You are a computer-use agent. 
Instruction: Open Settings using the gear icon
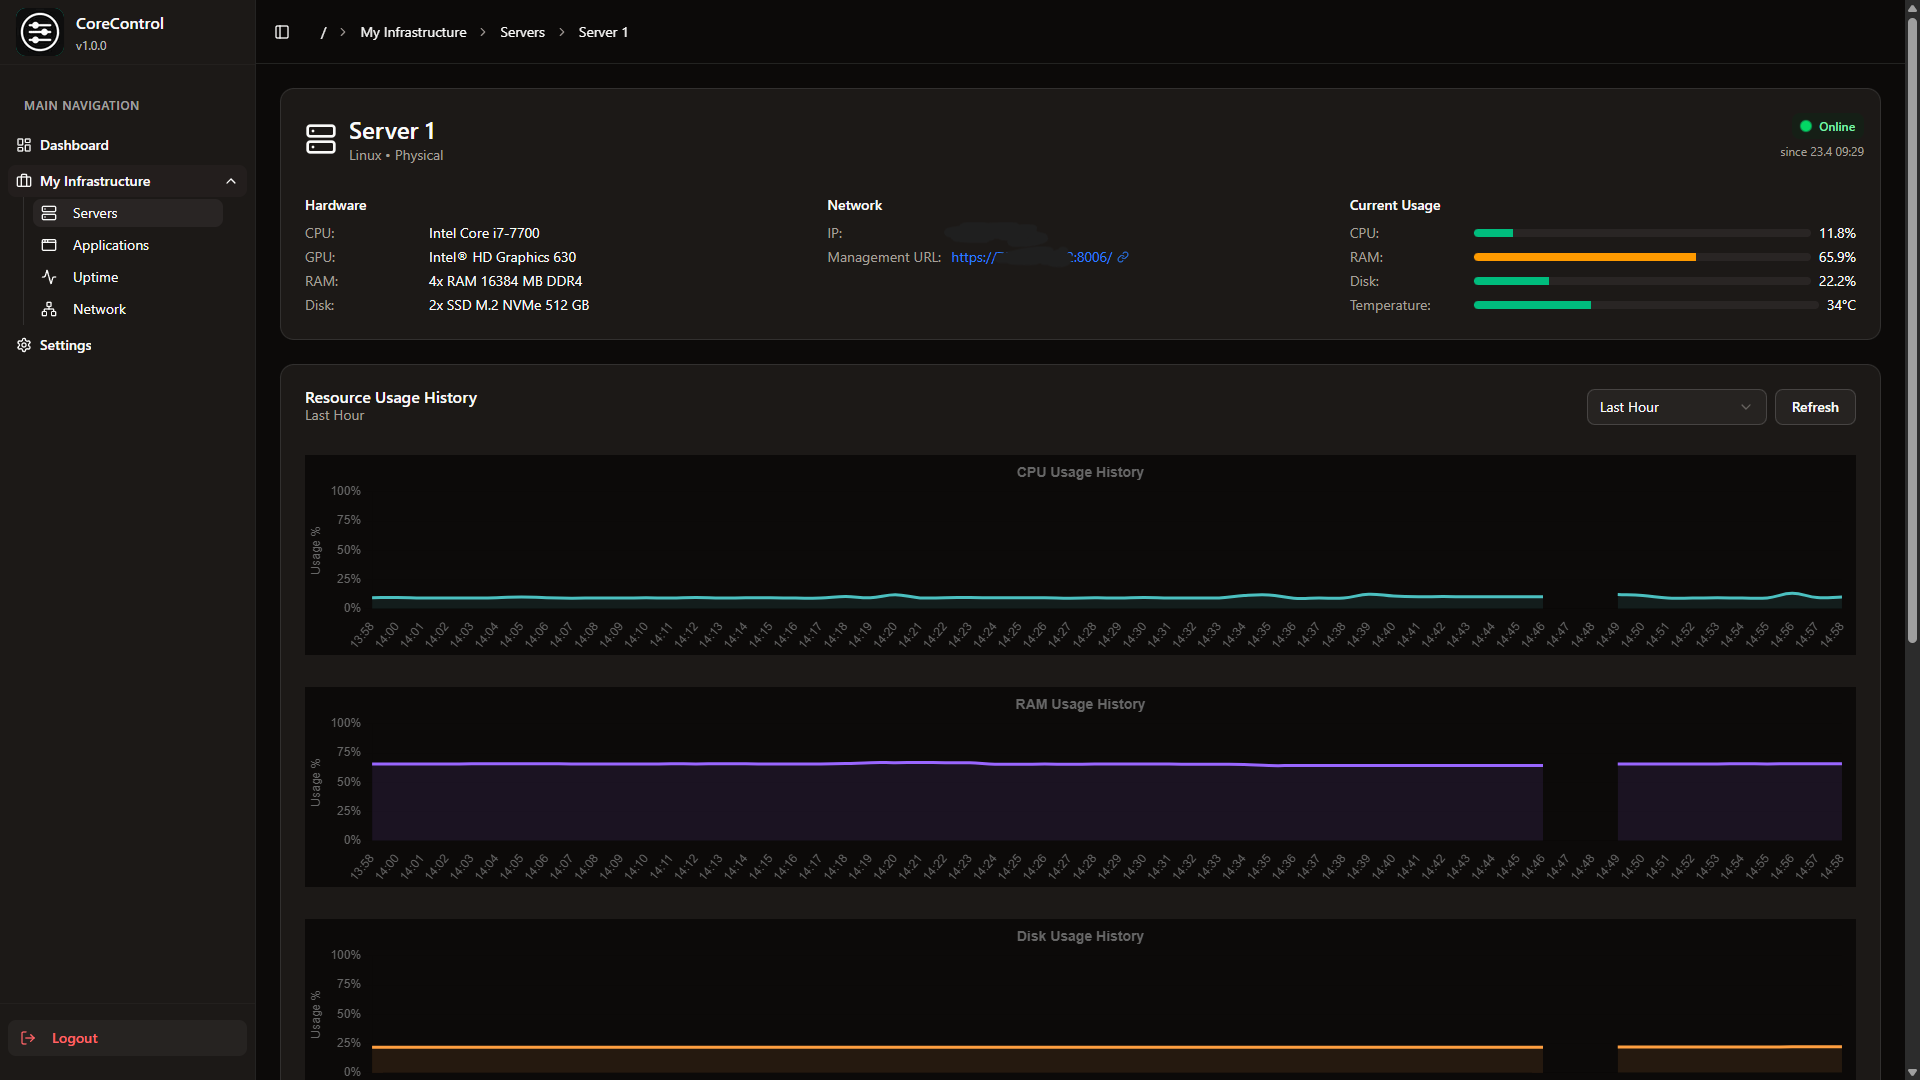(24, 345)
